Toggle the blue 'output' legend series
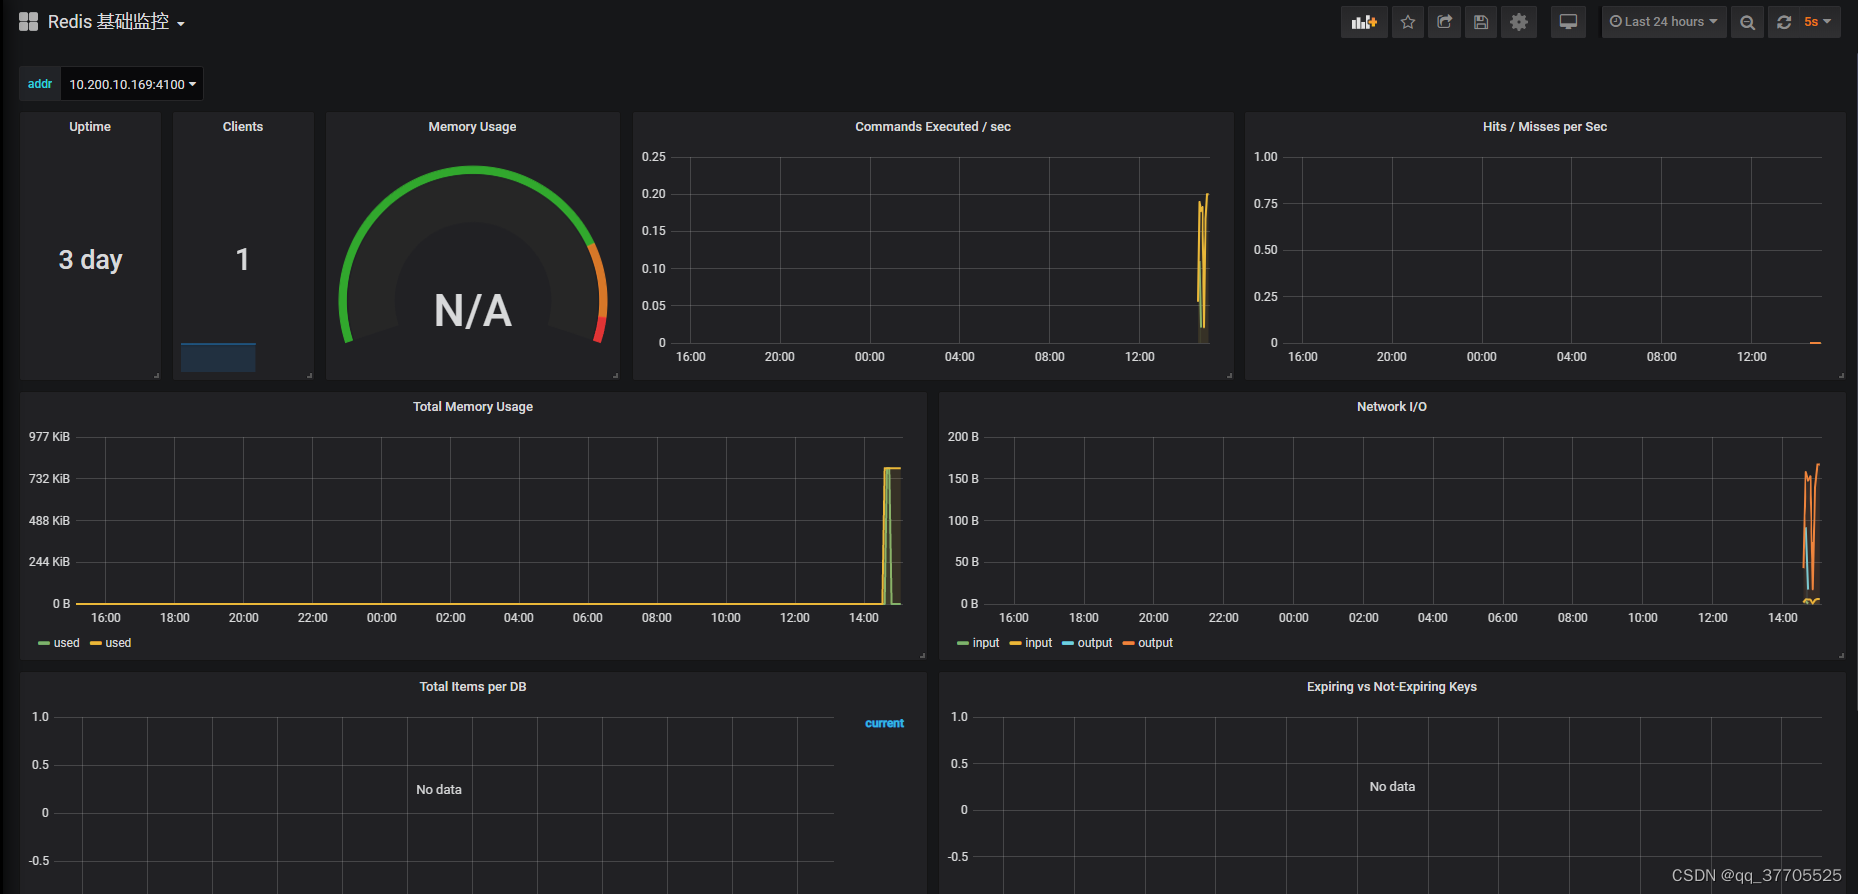 point(1095,643)
